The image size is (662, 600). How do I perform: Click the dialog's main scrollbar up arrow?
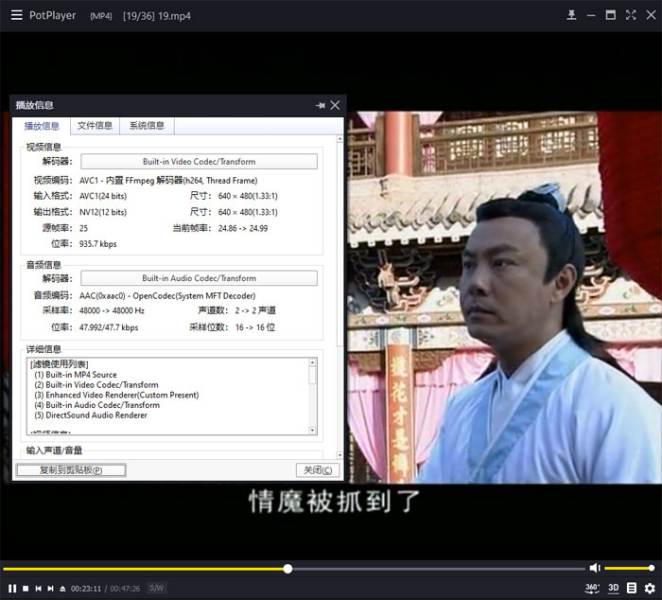click(340, 139)
